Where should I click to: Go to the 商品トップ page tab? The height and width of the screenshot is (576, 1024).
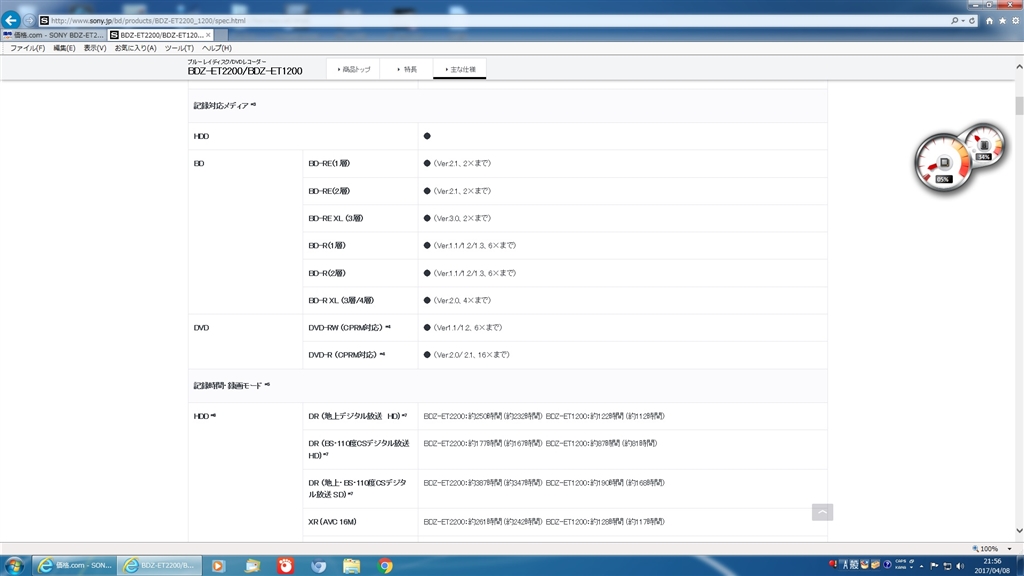pyautogui.click(x=353, y=69)
